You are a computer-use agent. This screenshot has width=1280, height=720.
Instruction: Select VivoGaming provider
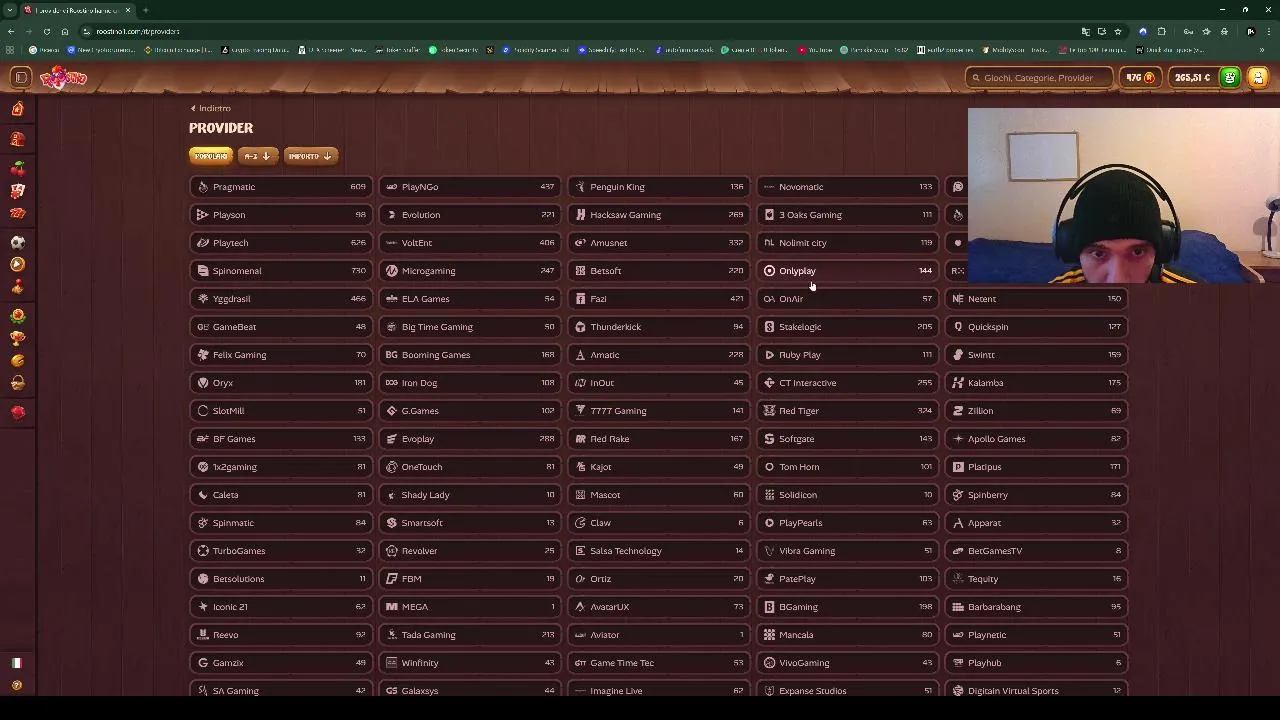(x=847, y=663)
